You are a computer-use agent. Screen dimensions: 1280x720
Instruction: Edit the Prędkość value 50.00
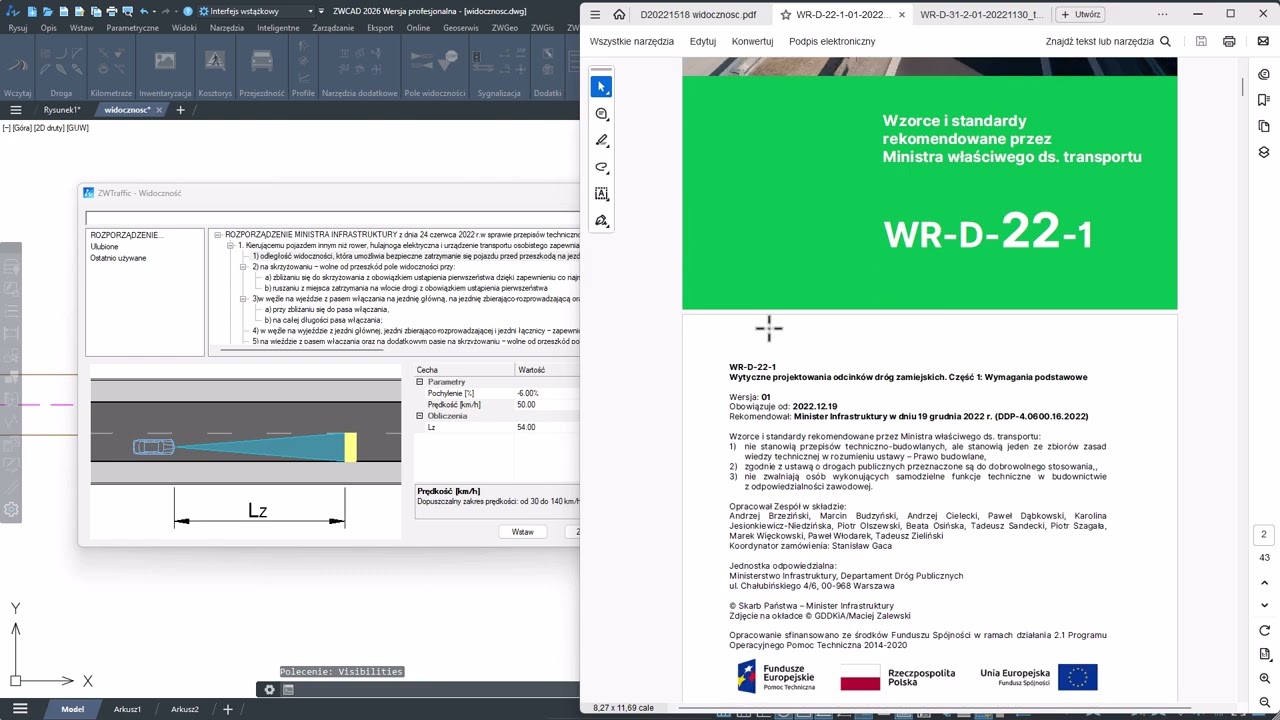[546, 405]
